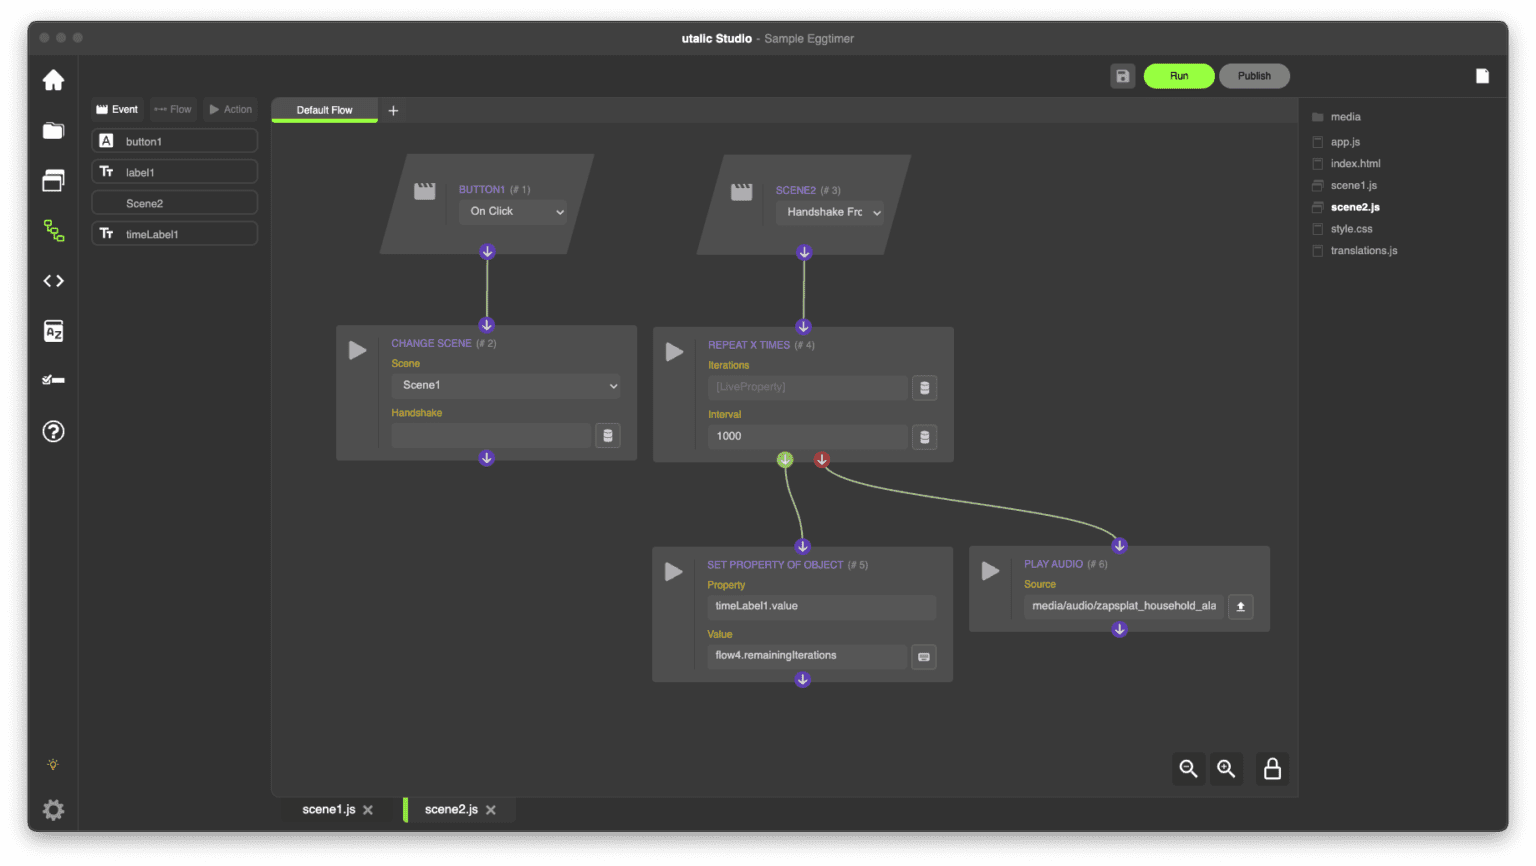Run the Sample Eggtimer project

point(1178,75)
